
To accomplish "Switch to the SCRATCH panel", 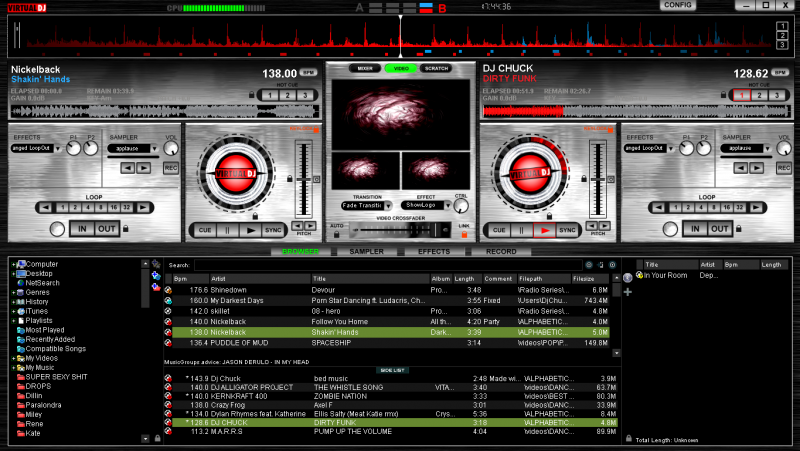I will pos(436,68).
